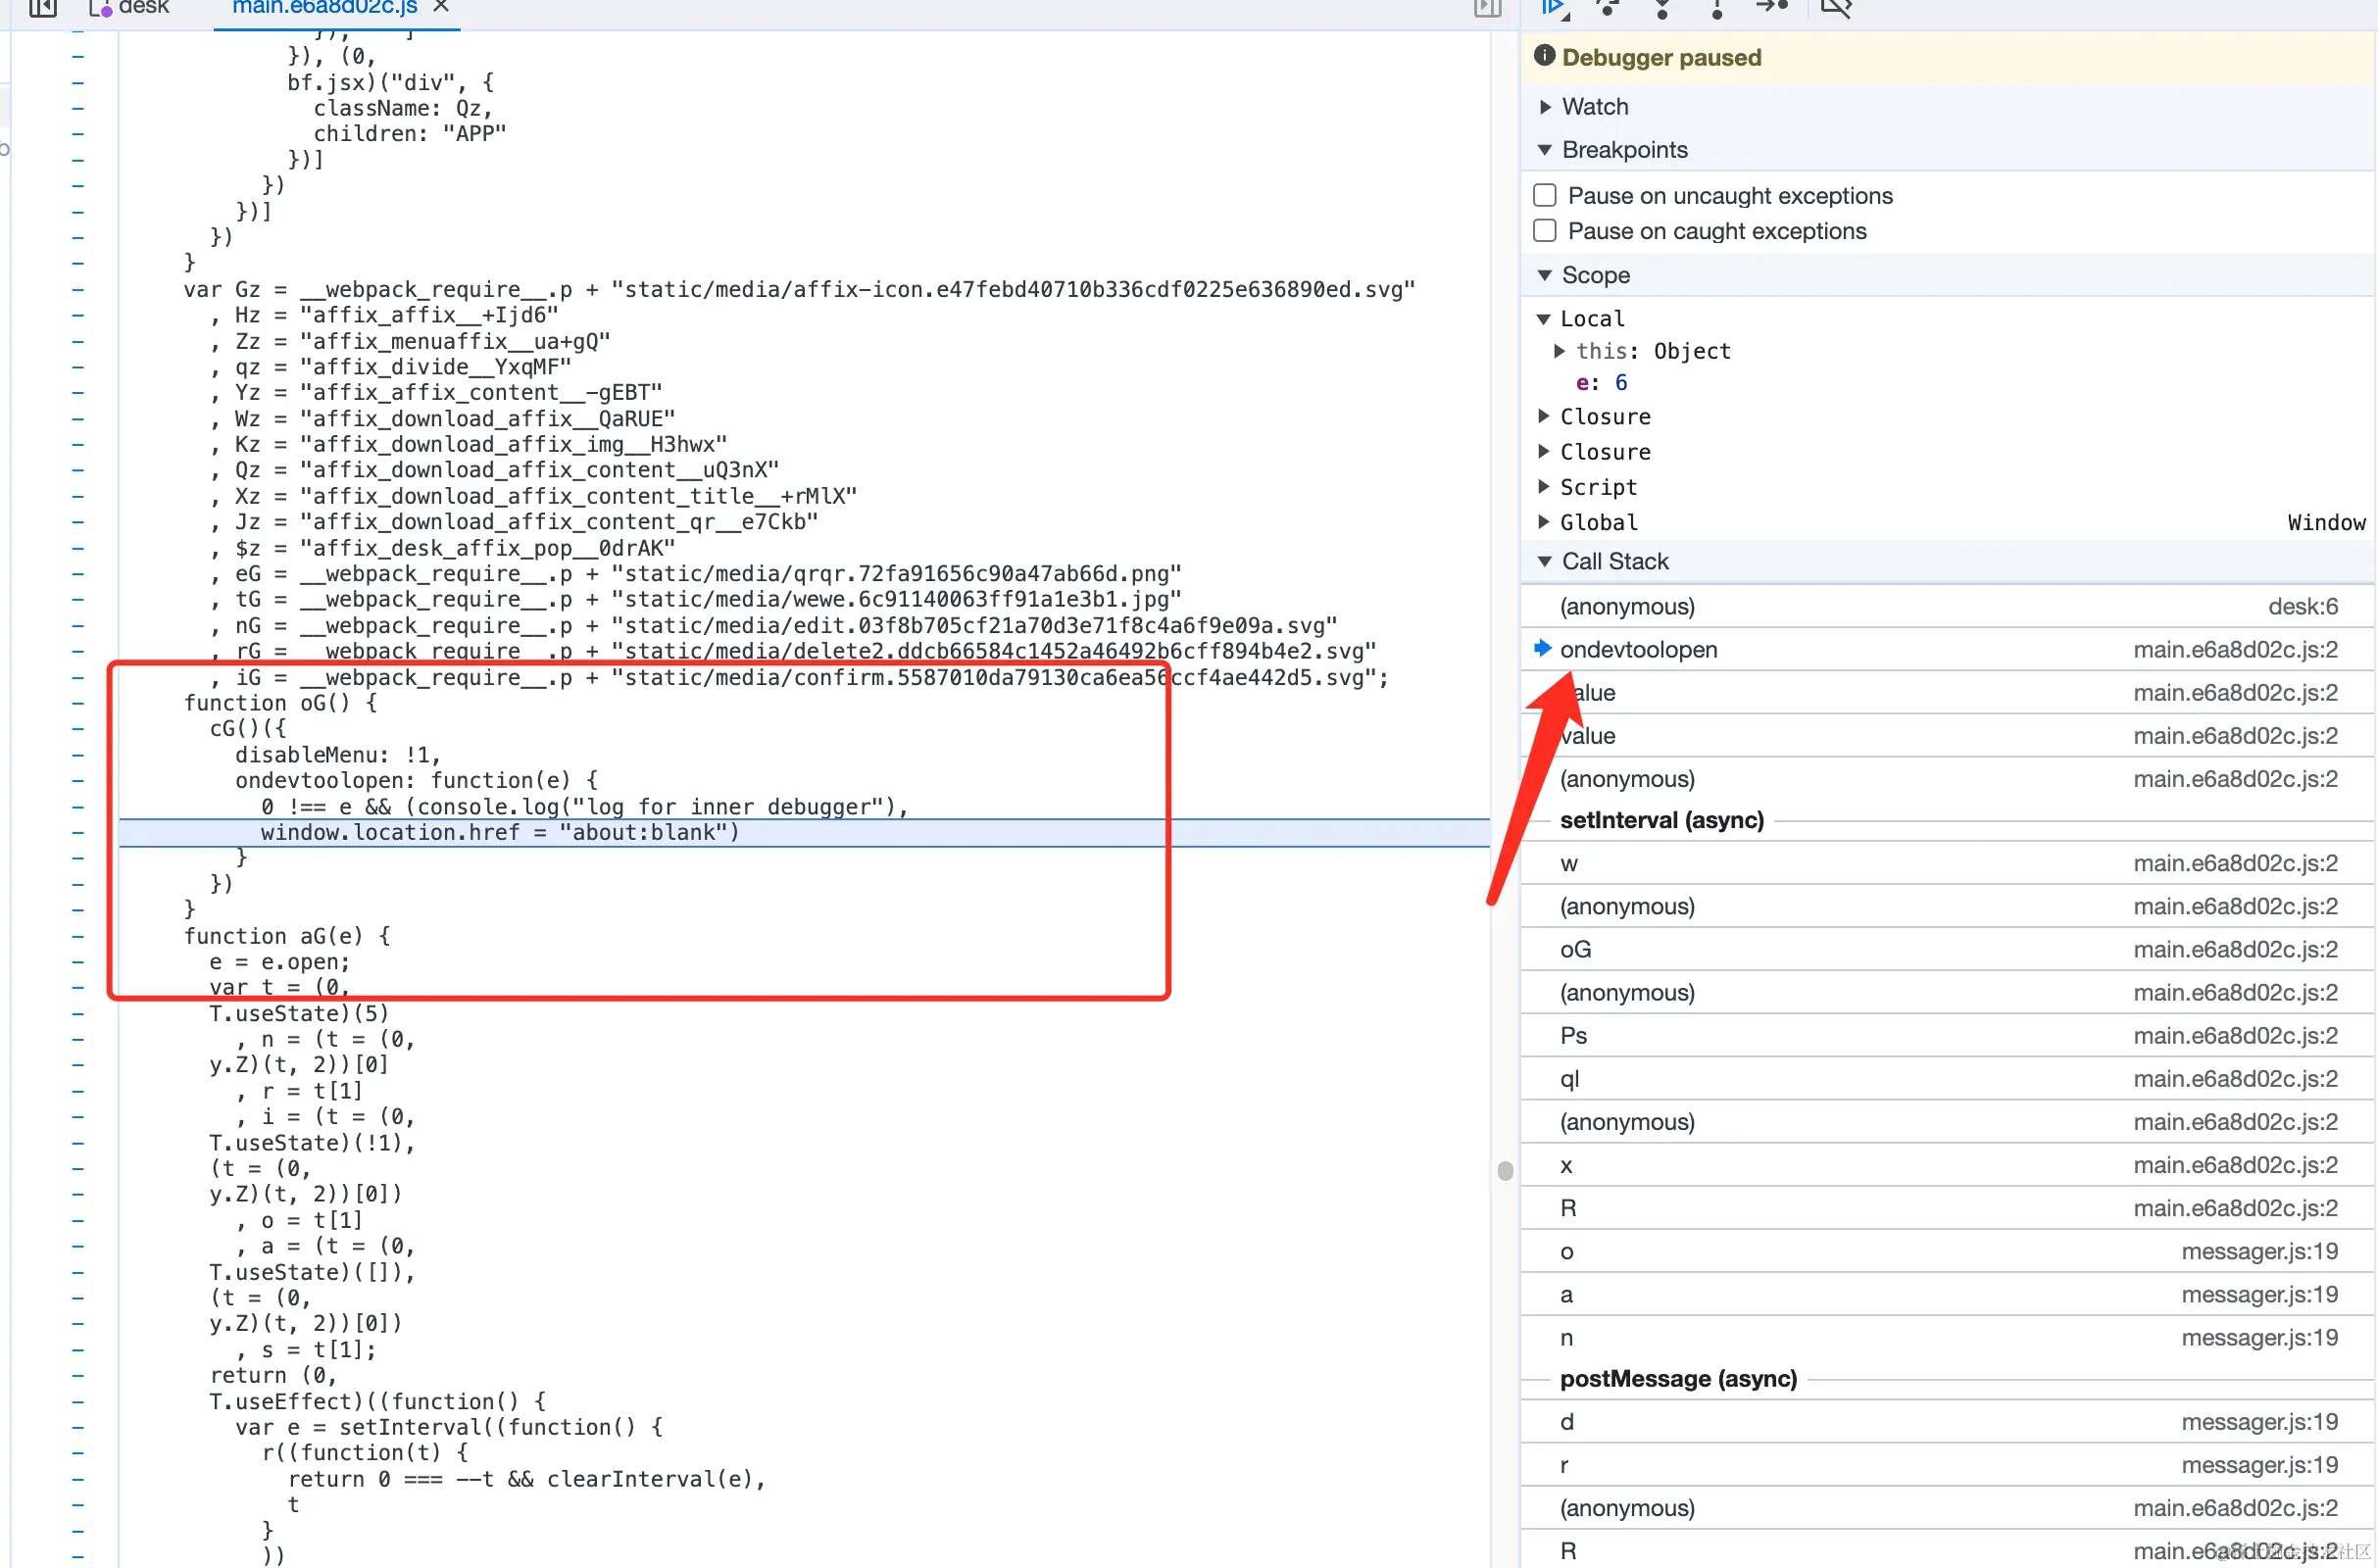Click the step out icon

click(x=1716, y=8)
